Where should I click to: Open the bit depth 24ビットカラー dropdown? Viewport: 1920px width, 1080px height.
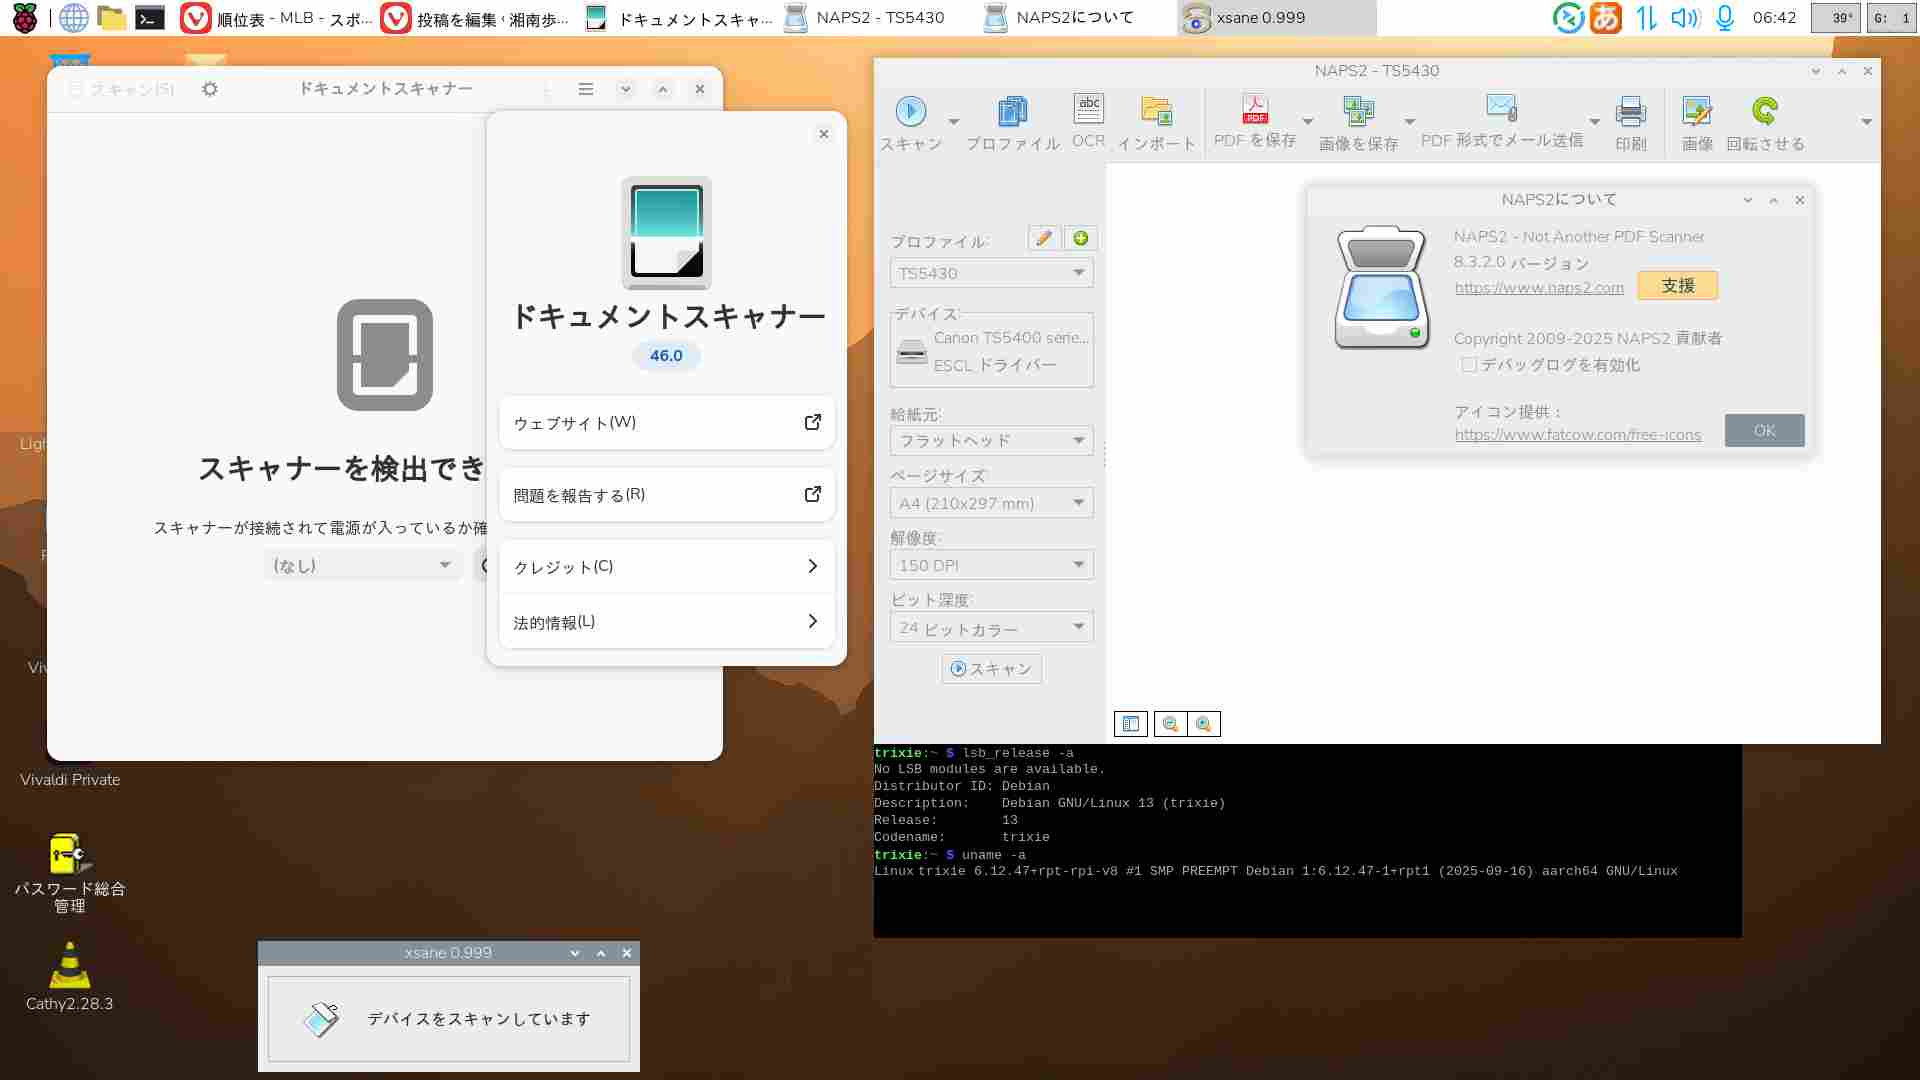(992, 627)
